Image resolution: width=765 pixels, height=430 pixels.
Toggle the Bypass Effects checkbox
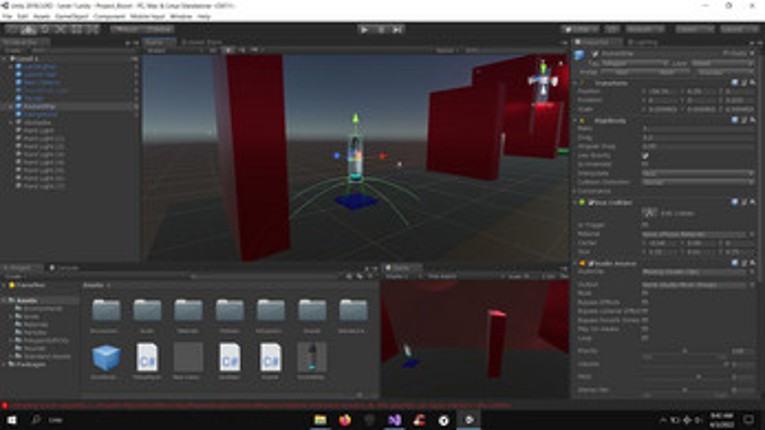(645, 302)
